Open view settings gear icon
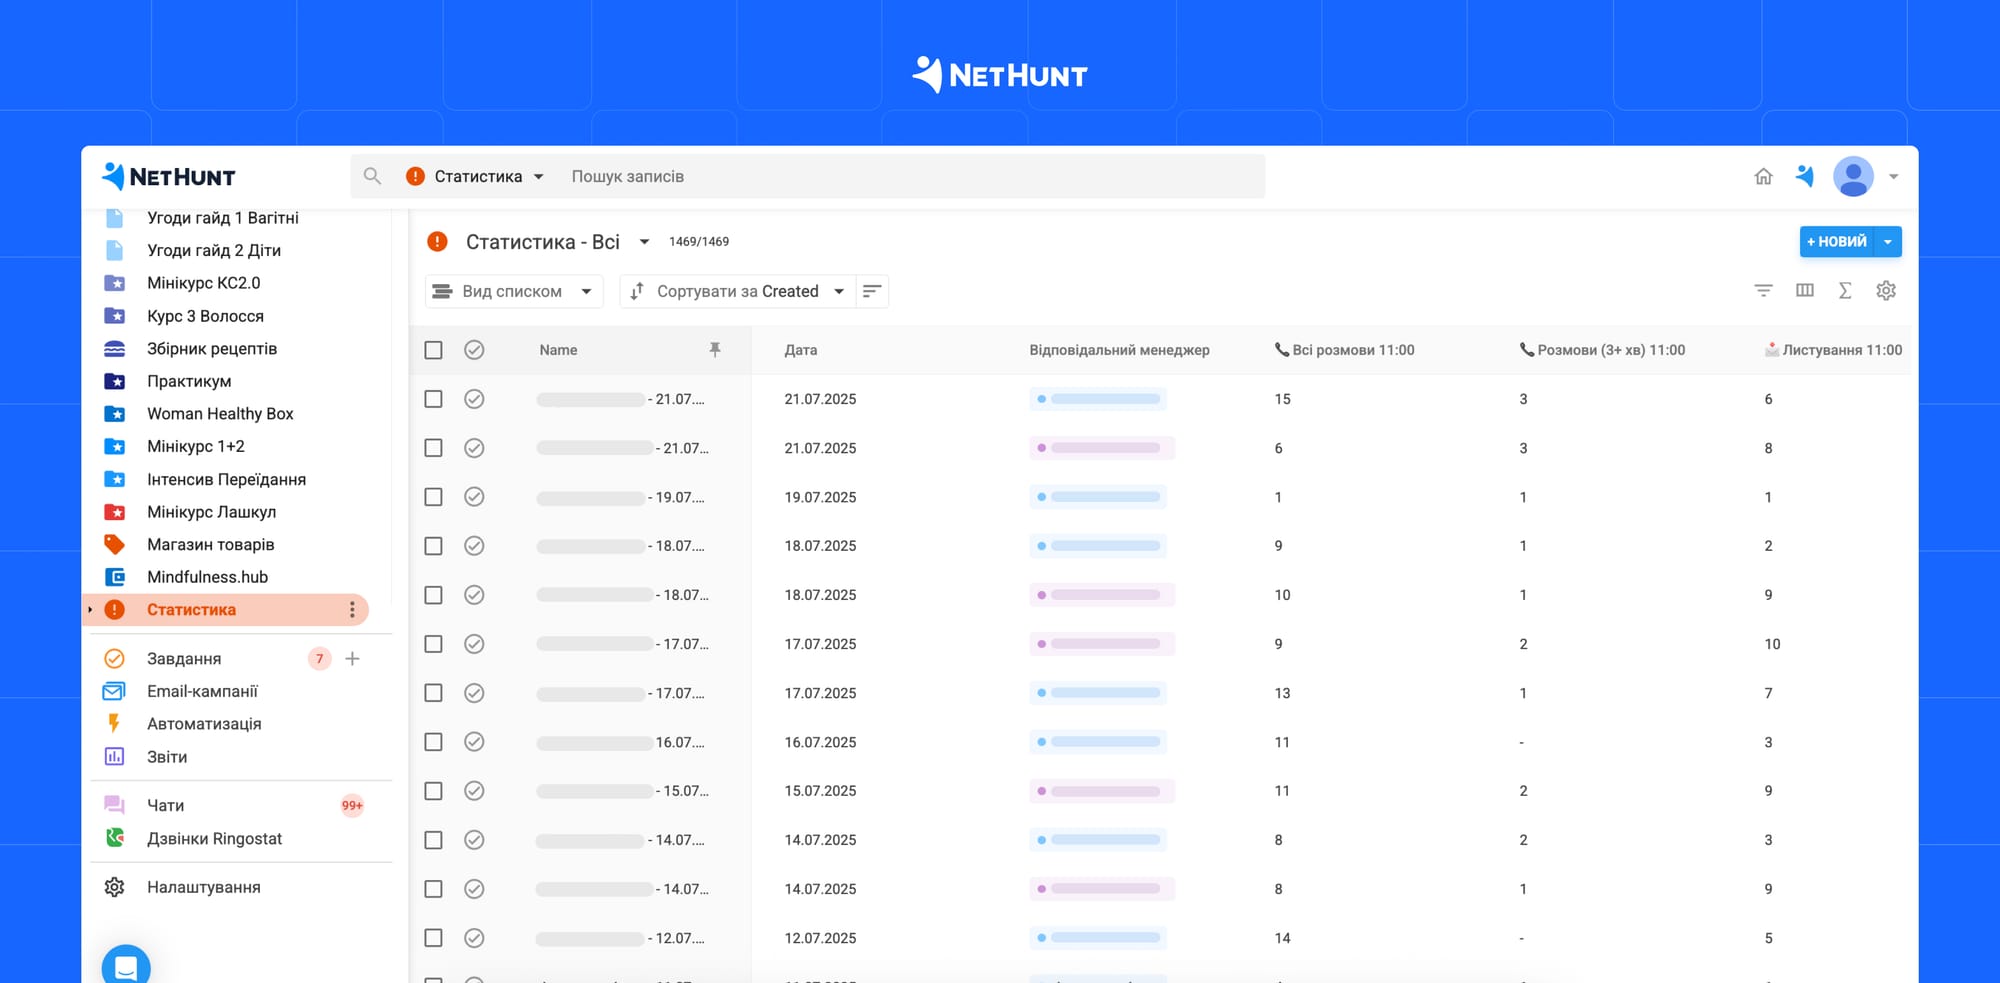Viewport: 2000px width, 983px height. click(x=1886, y=290)
